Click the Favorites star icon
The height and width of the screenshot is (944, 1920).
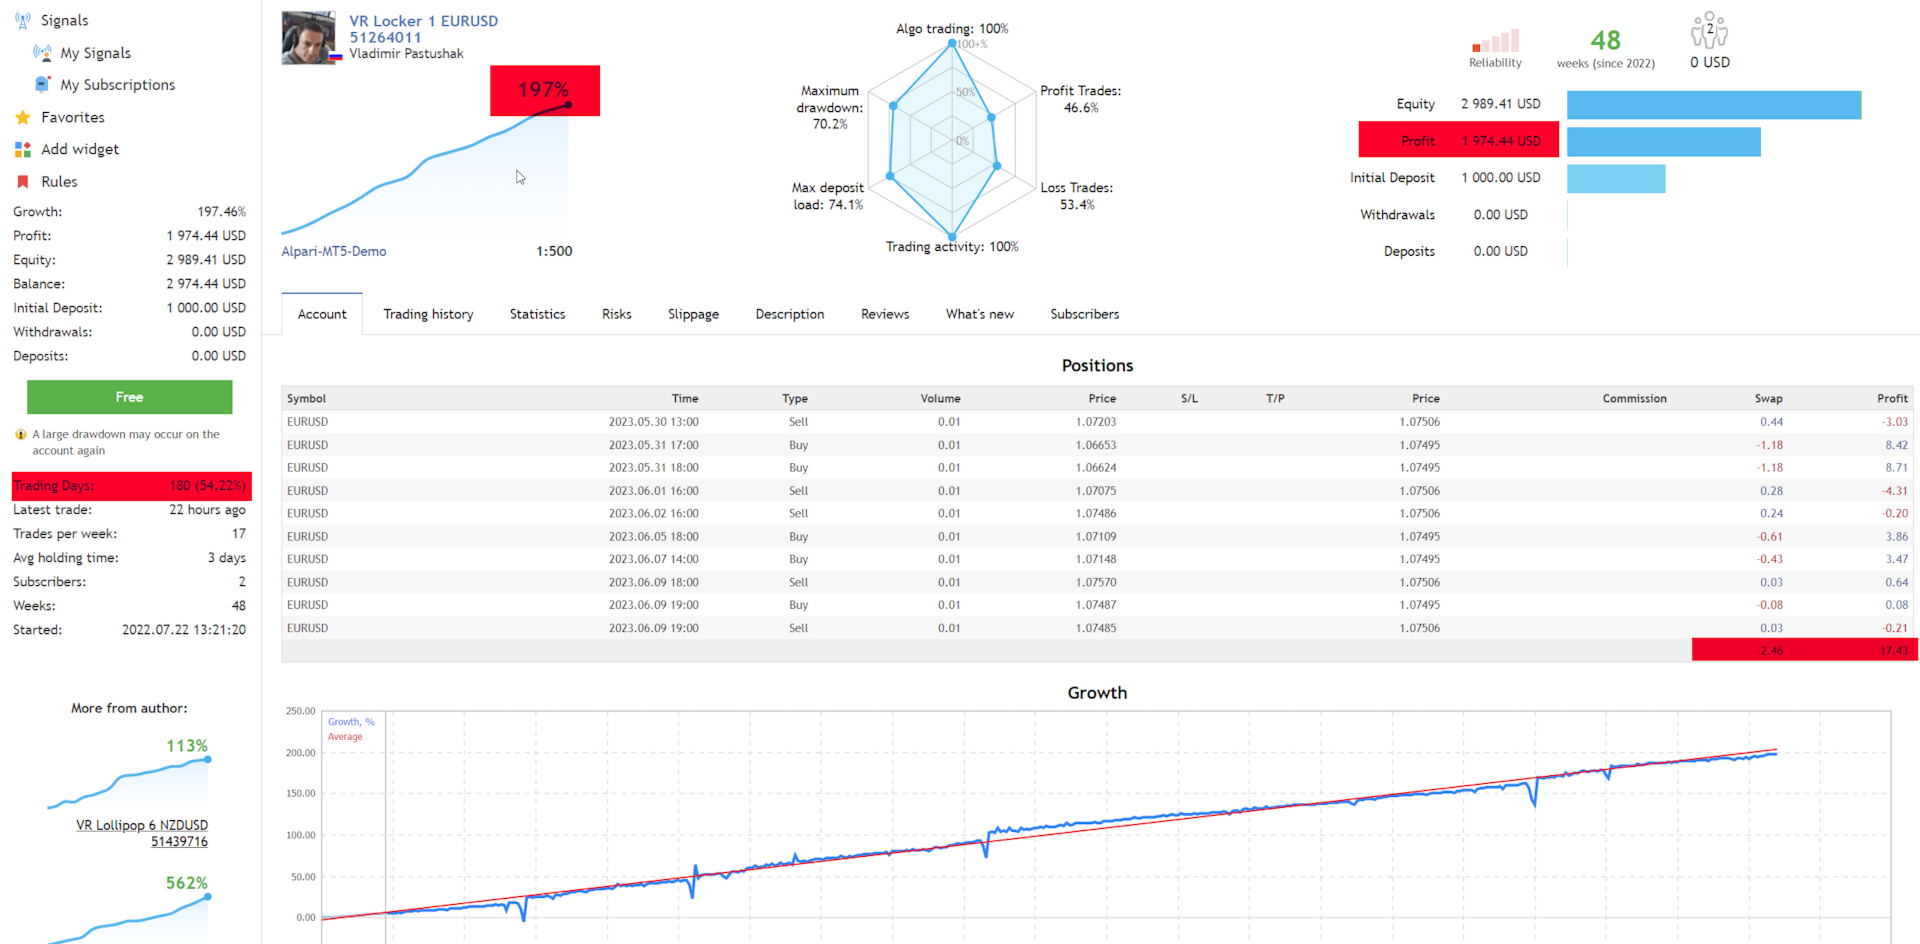(x=22, y=117)
